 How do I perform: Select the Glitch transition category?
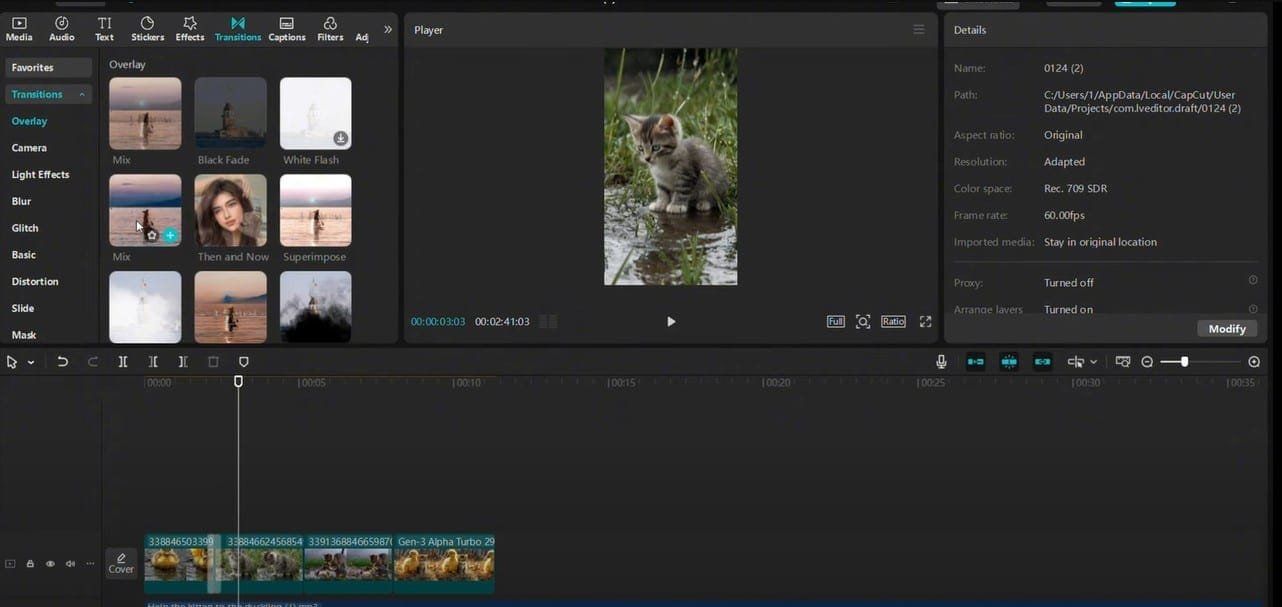[x=25, y=228]
